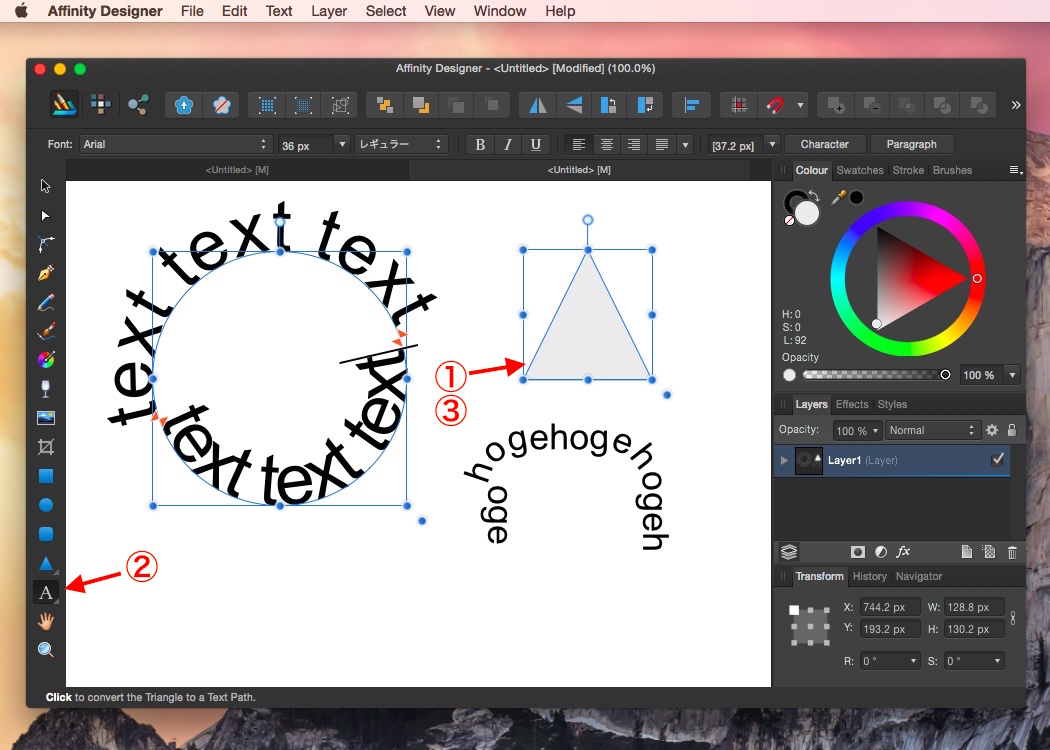Delete layer with trash icon
The height and width of the screenshot is (750, 1050).
click(1012, 552)
